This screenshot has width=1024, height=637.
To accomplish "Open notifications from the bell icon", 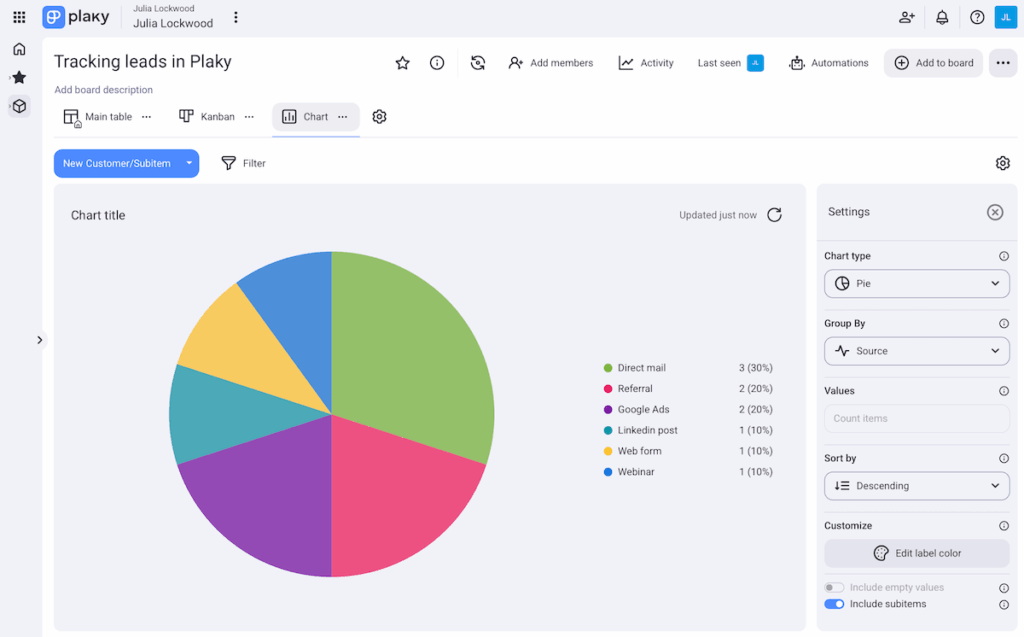I will pyautogui.click(x=941, y=17).
